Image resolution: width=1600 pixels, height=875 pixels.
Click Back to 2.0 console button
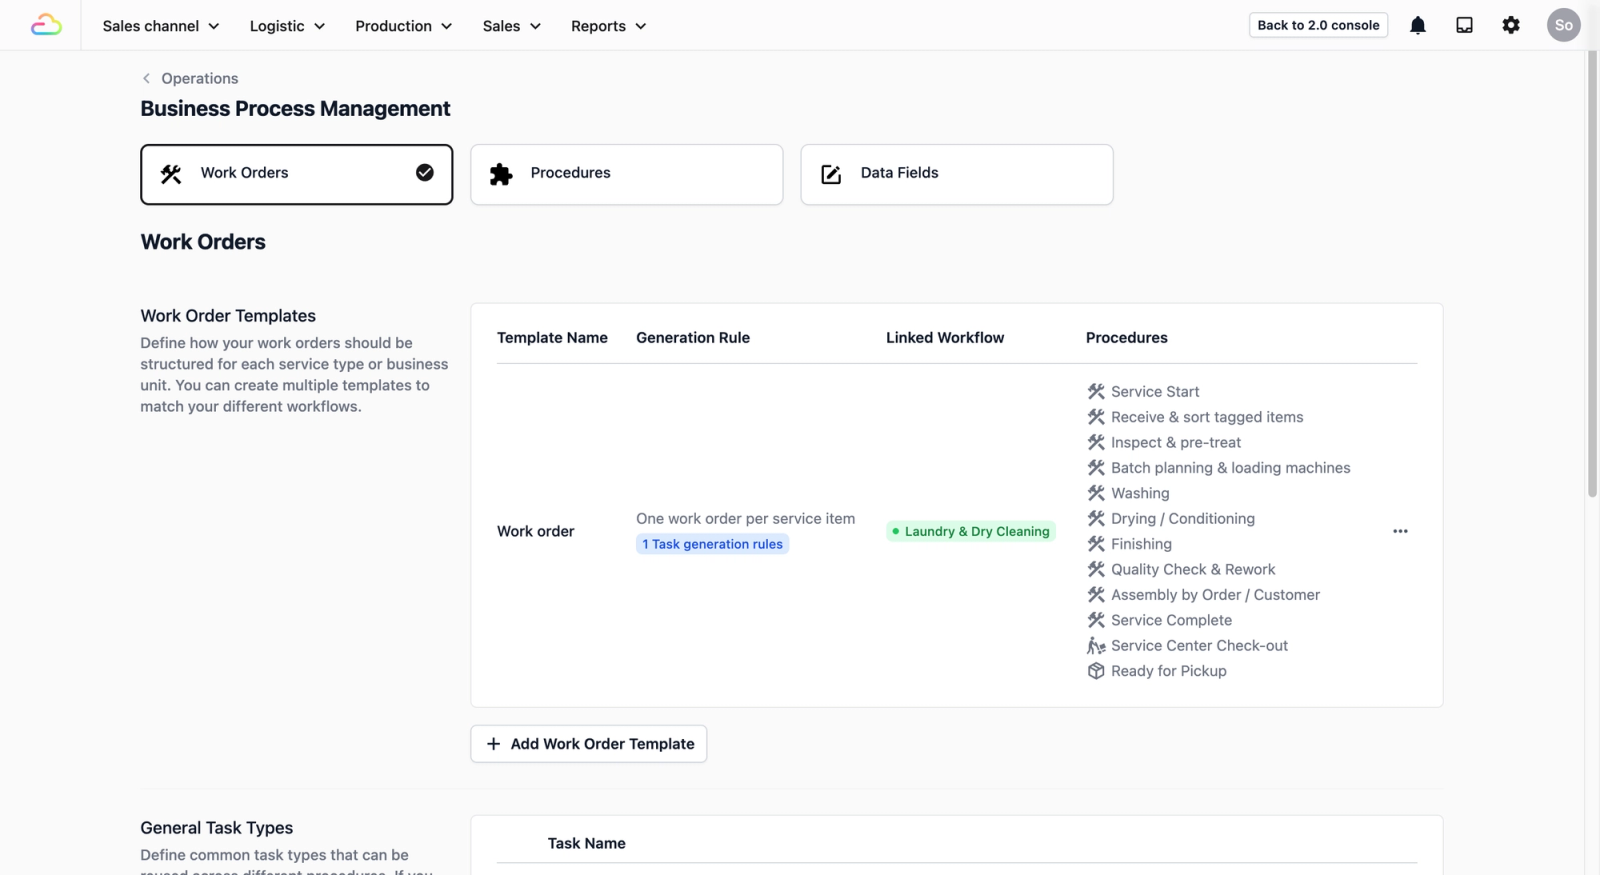[1318, 25]
